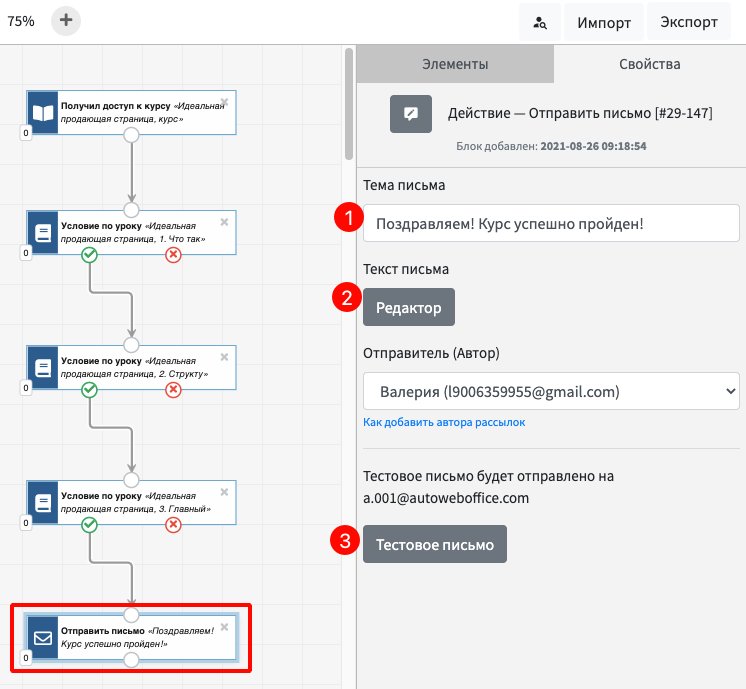Remove the send letter block with X
The width and height of the screenshot is (746, 689).
[x=224, y=627]
